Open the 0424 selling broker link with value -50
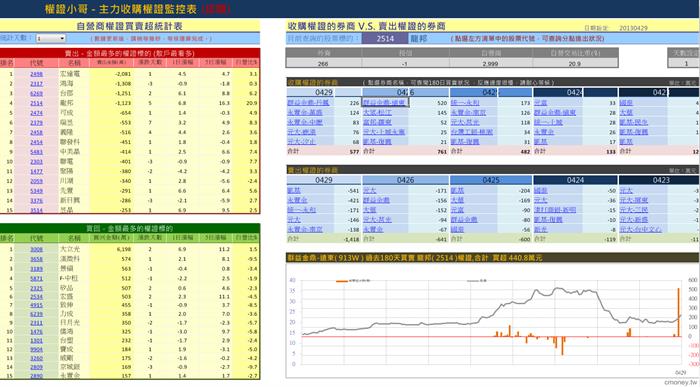 (x=541, y=191)
